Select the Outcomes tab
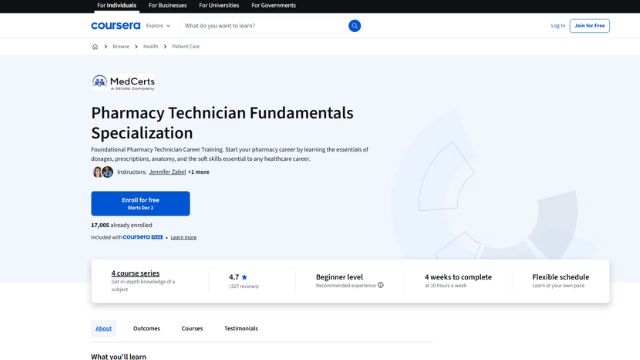 point(147,328)
